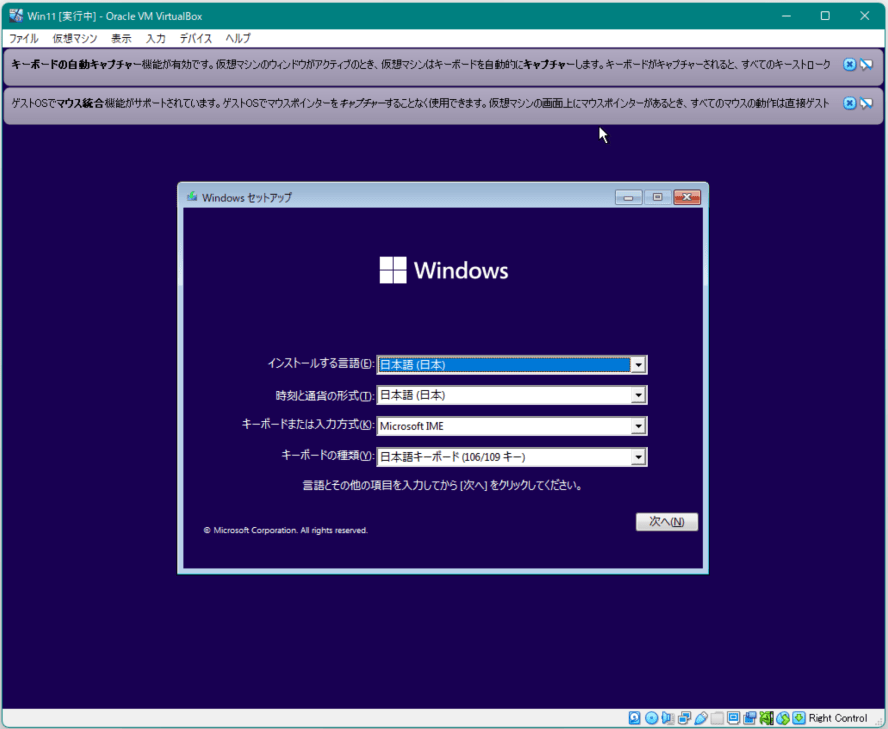Maximize the VirtualBox window
Screen dimensions: 888x729
tap(825, 16)
